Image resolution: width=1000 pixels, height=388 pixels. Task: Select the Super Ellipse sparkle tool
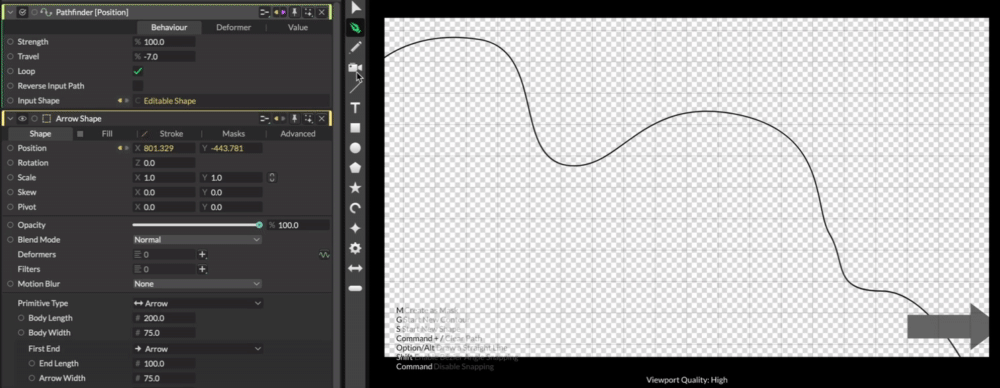click(x=355, y=228)
